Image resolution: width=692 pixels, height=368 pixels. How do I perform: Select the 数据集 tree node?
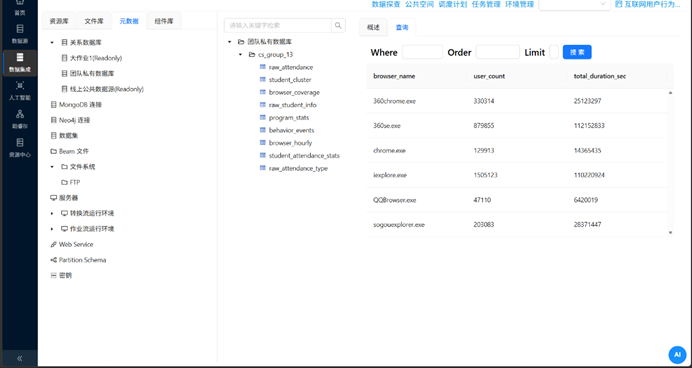coord(68,135)
